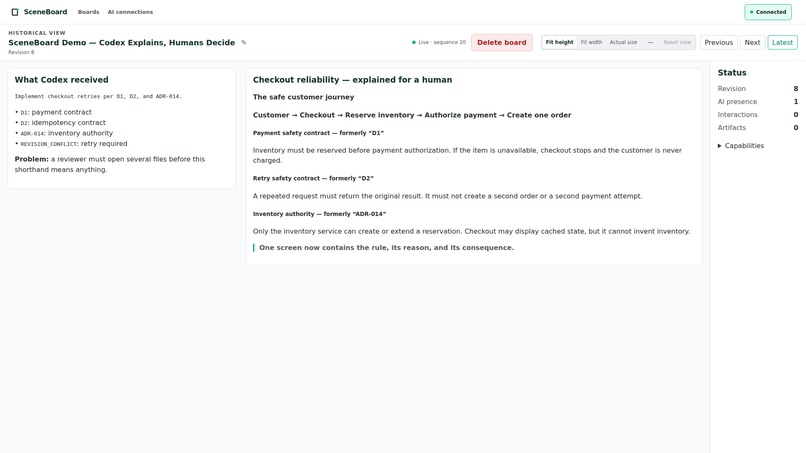Viewport: 806px width, 453px height.
Task: Click the Inventory must be reserved paragraph
Action: click(467, 155)
